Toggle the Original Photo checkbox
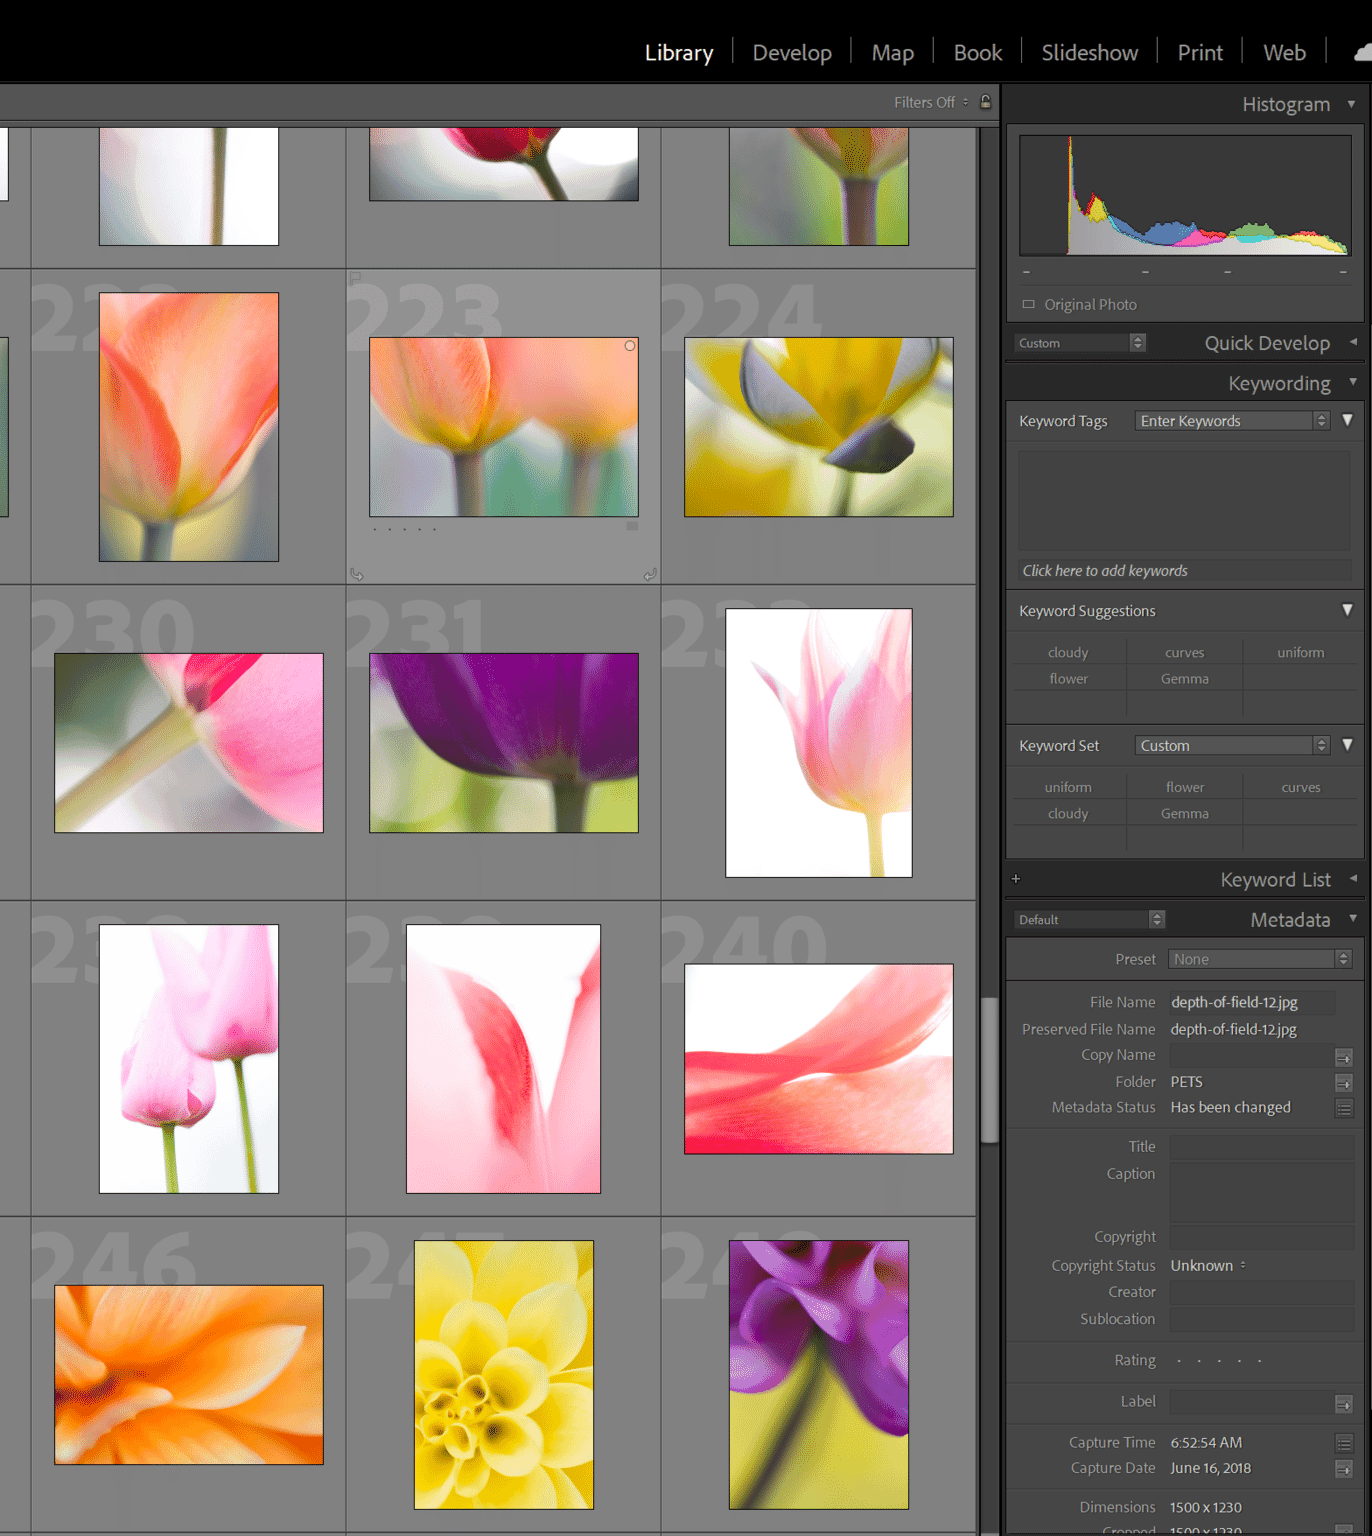The image size is (1372, 1536). point(1029,304)
